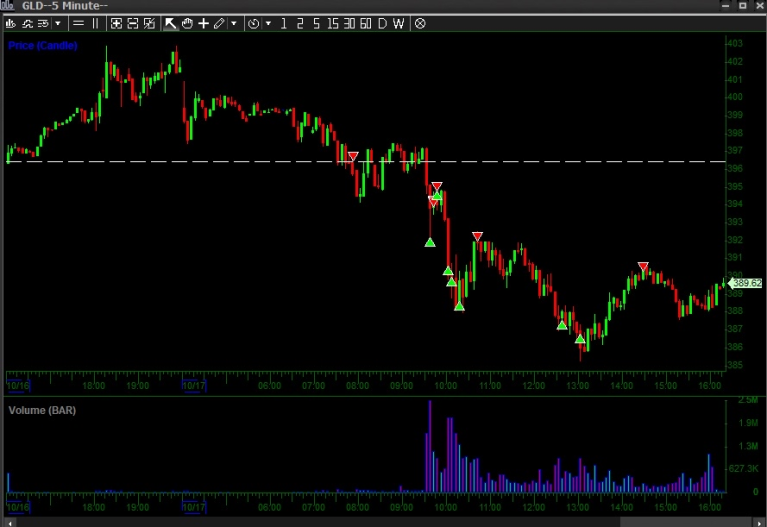The width and height of the screenshot is (767, 527).
Task: Click the zoom in icon
Action: 116,23
